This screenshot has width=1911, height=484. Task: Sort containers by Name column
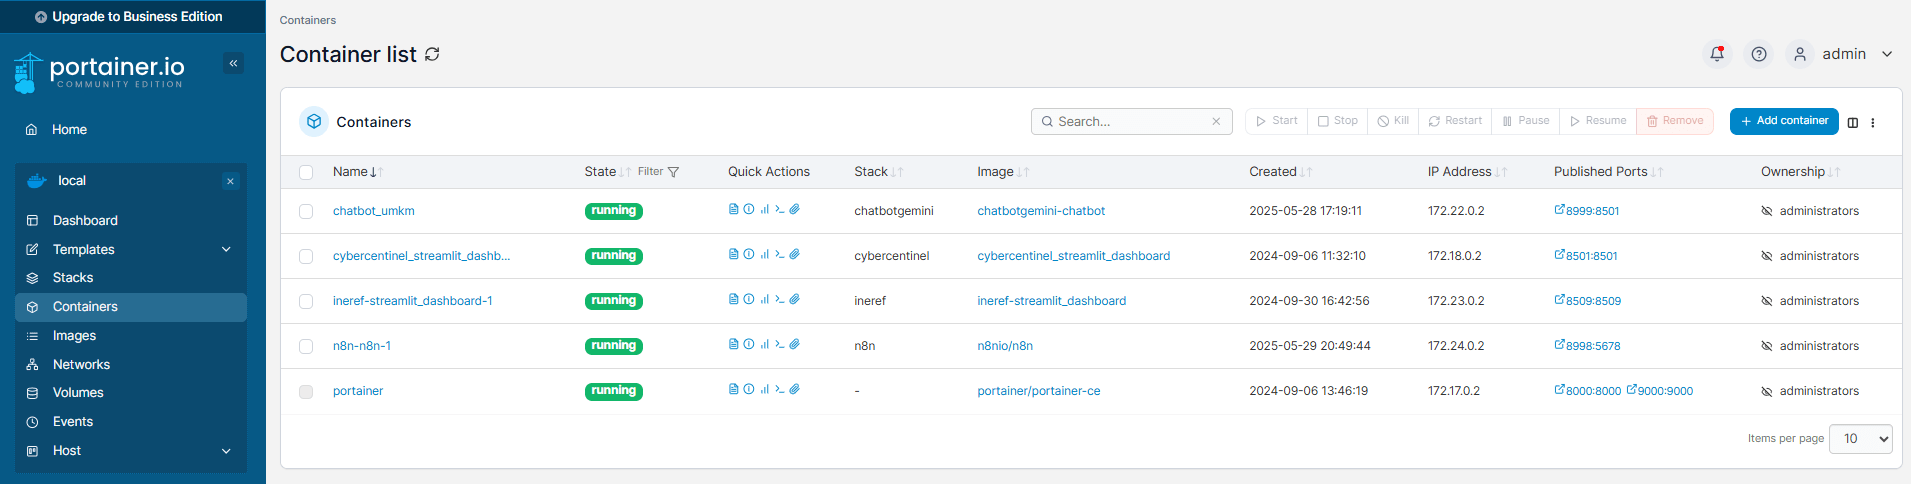(x=358, y=172)
